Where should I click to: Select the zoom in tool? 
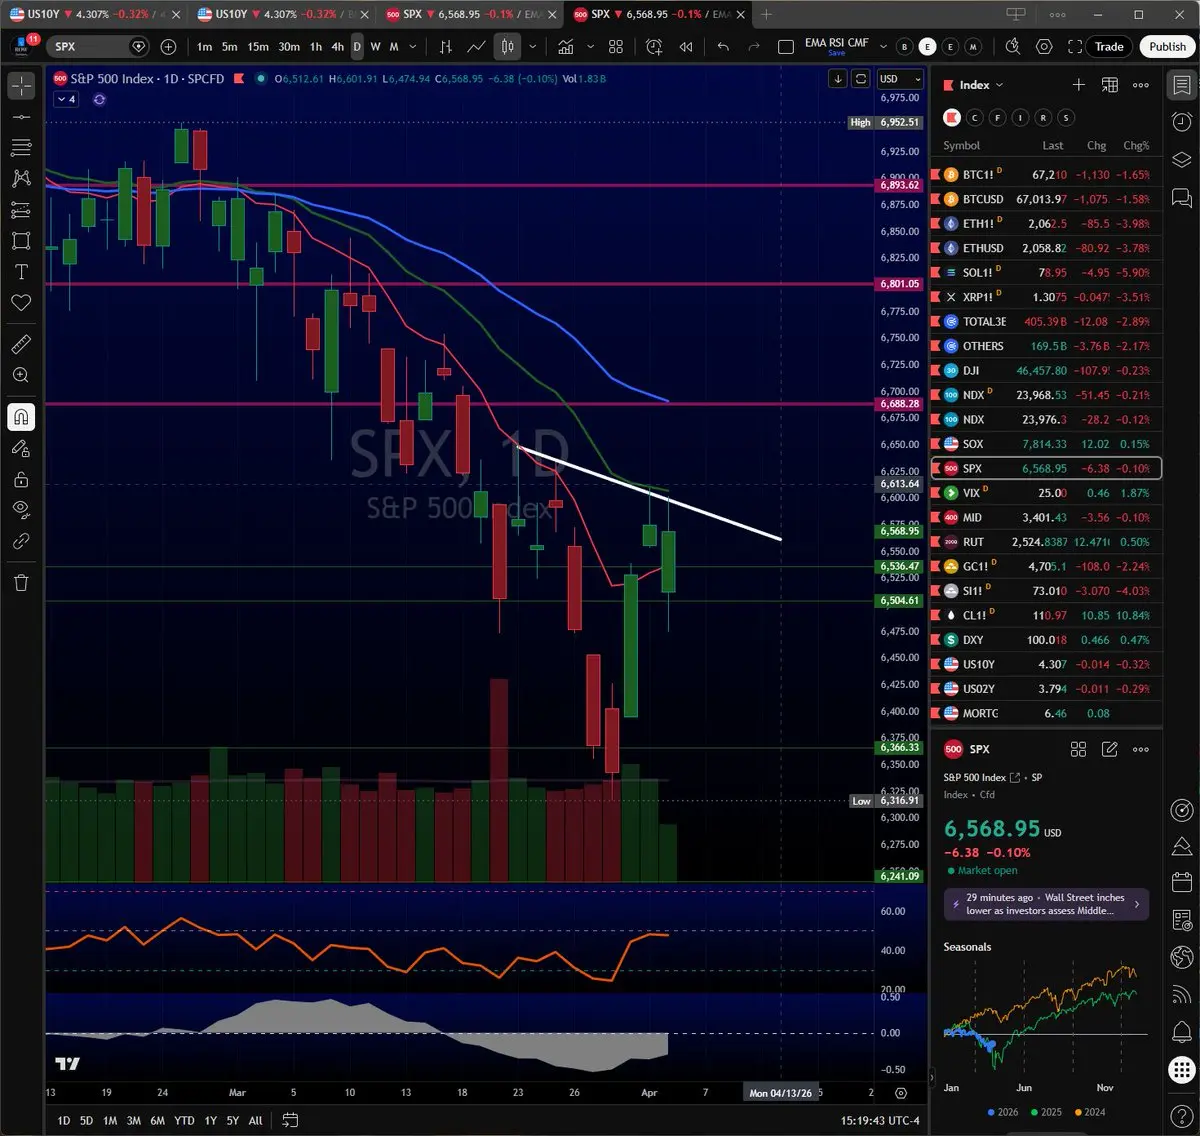21,375
